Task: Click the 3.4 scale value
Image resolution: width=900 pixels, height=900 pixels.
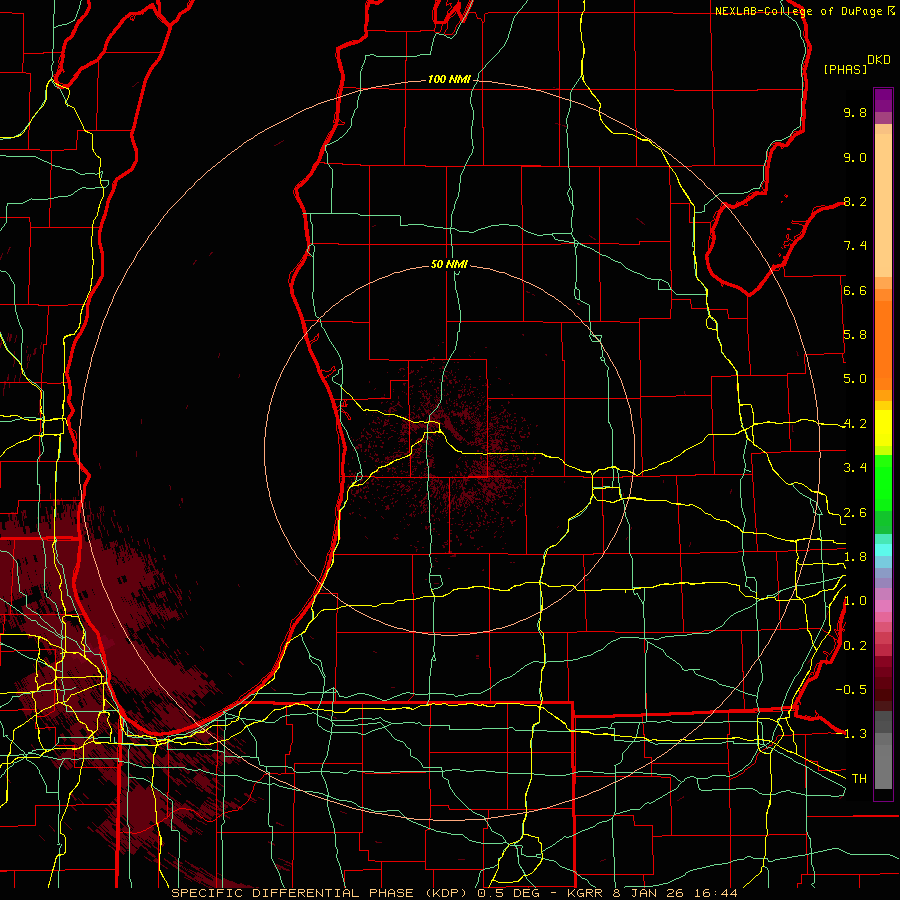Action: (855, 468)
